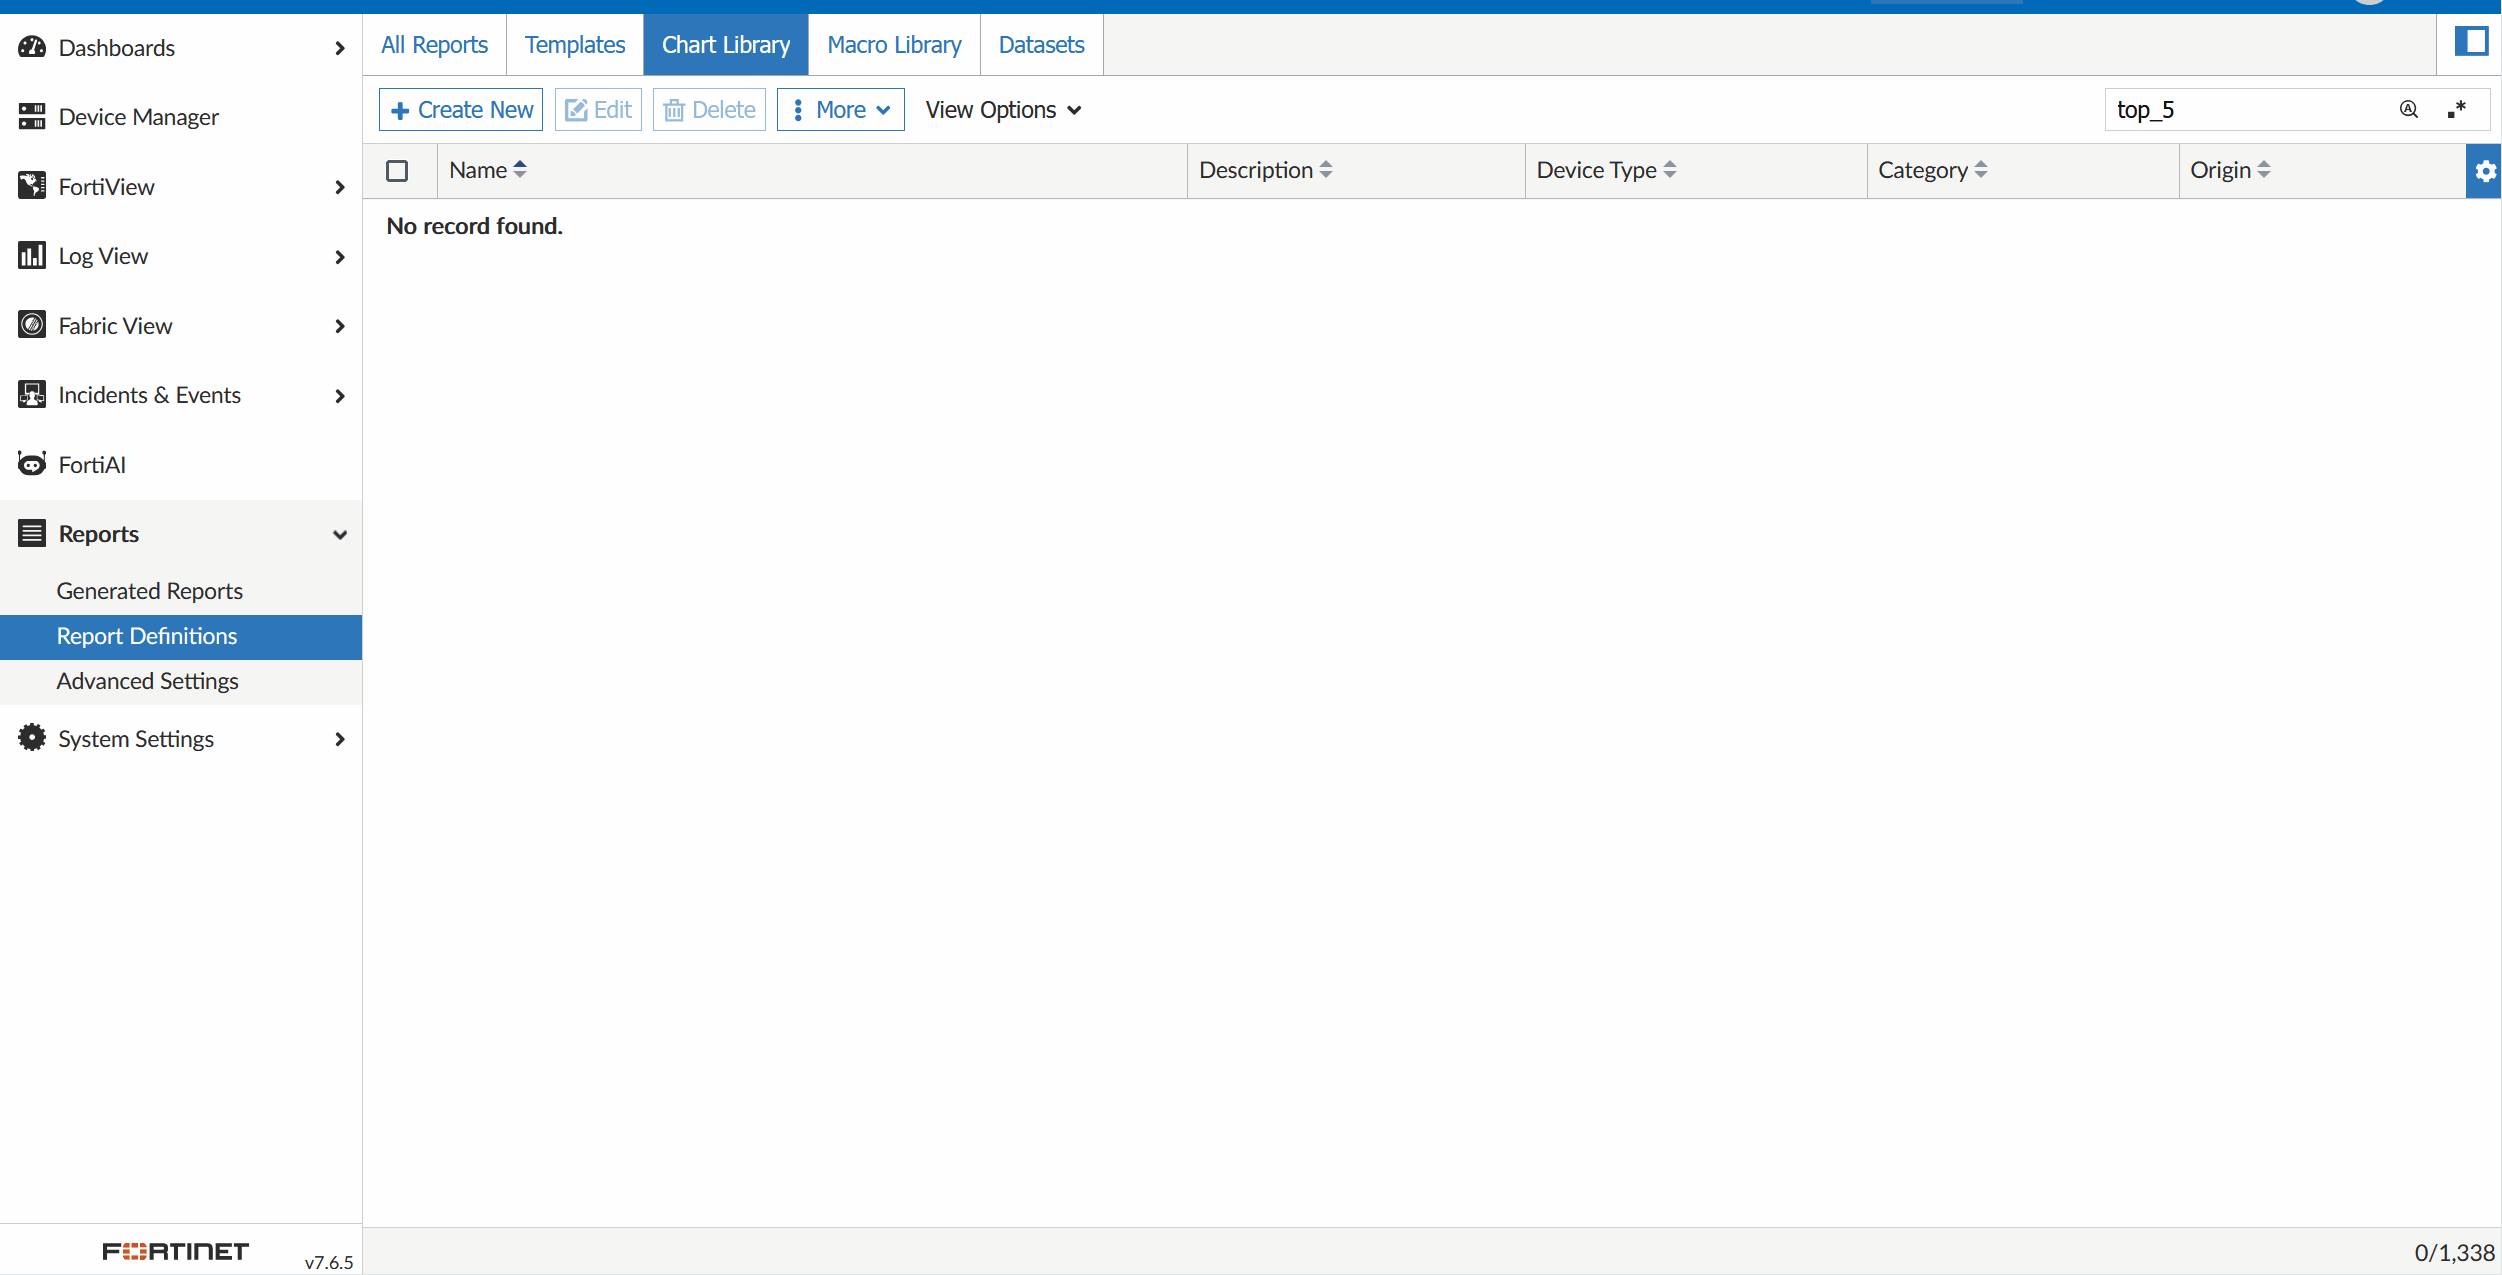
Task: Click the Log View bar chart icon
Action: point(32,255)
